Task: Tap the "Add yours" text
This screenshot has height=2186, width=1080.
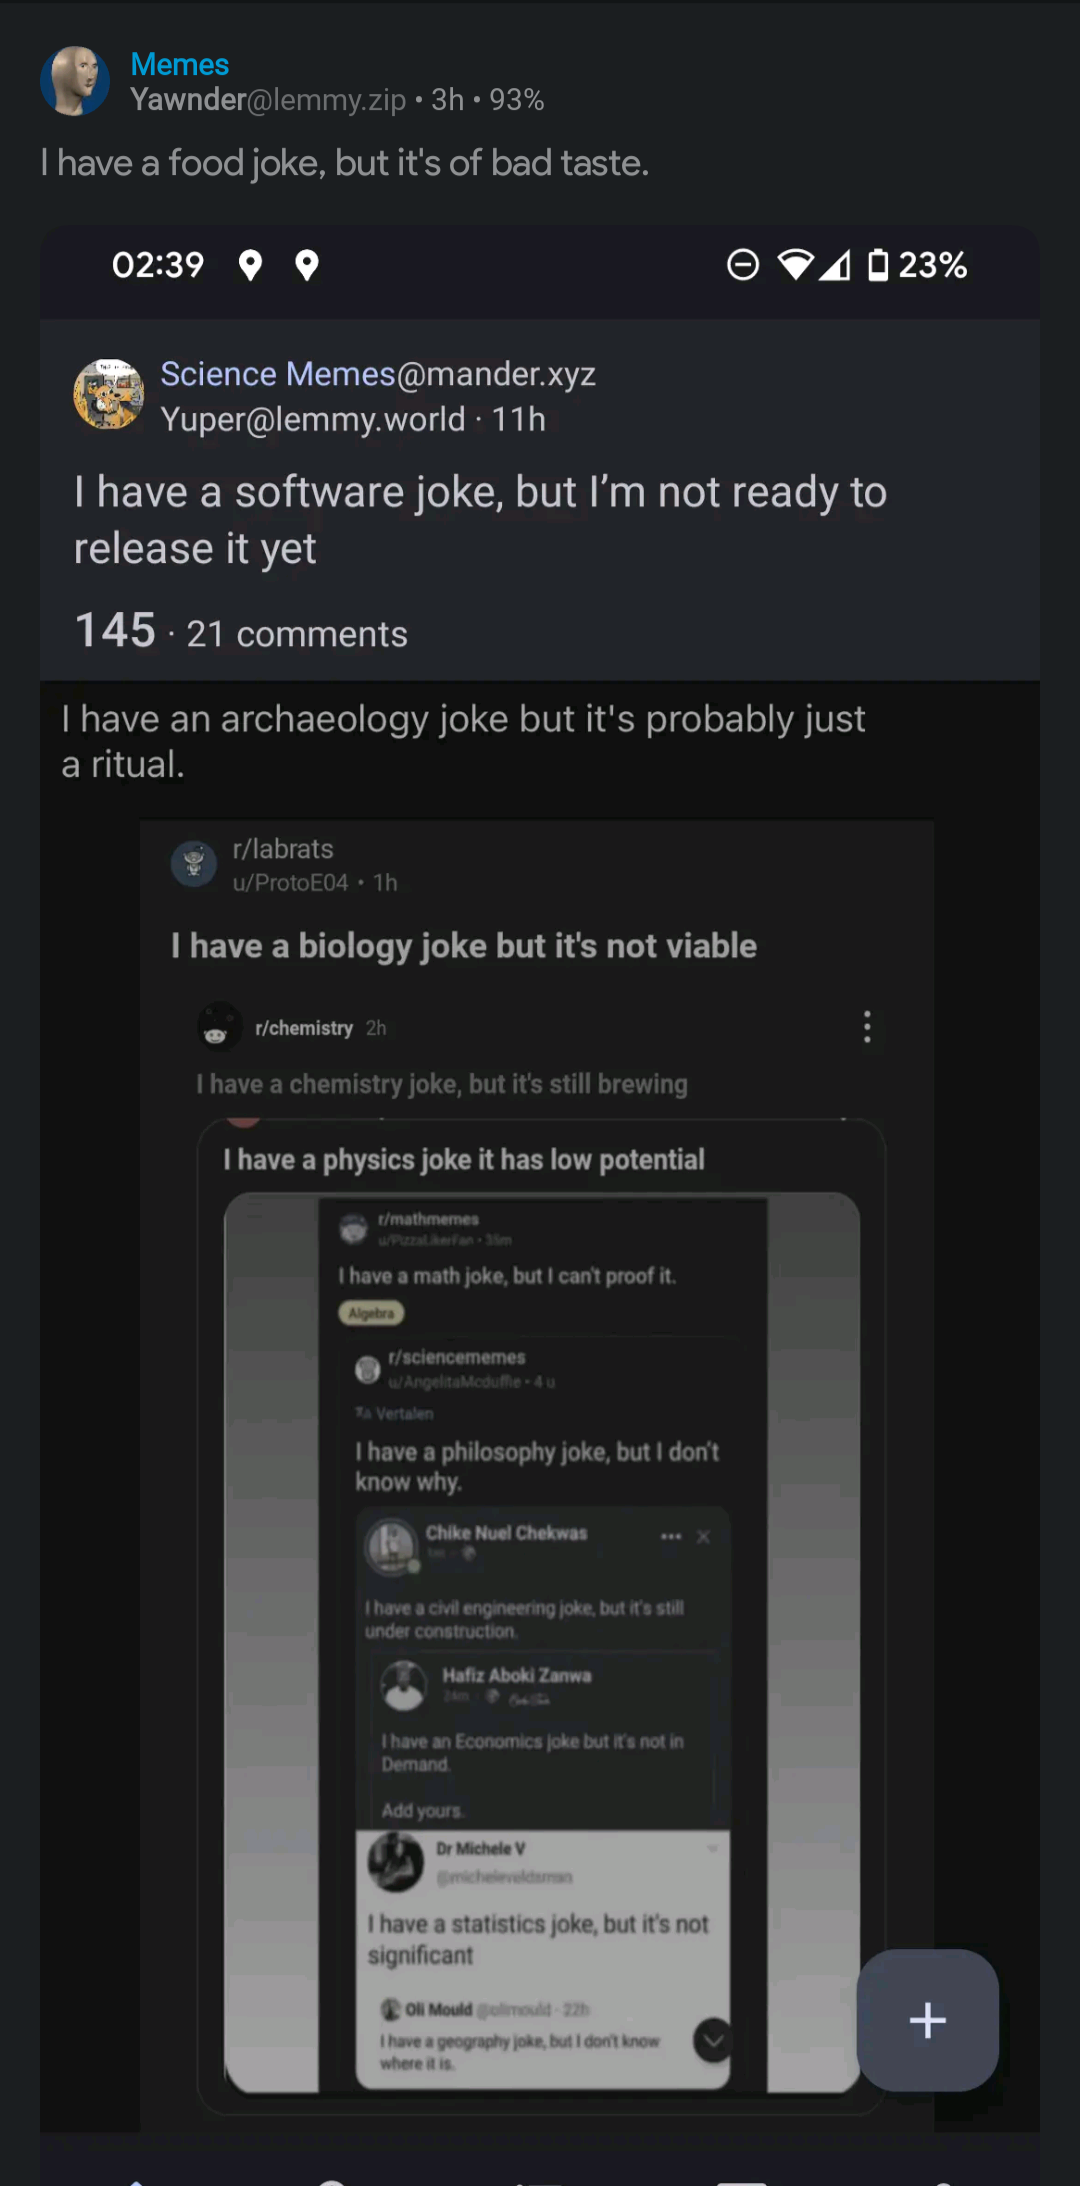Action: pyautogui.click(x=422, y=1810)
